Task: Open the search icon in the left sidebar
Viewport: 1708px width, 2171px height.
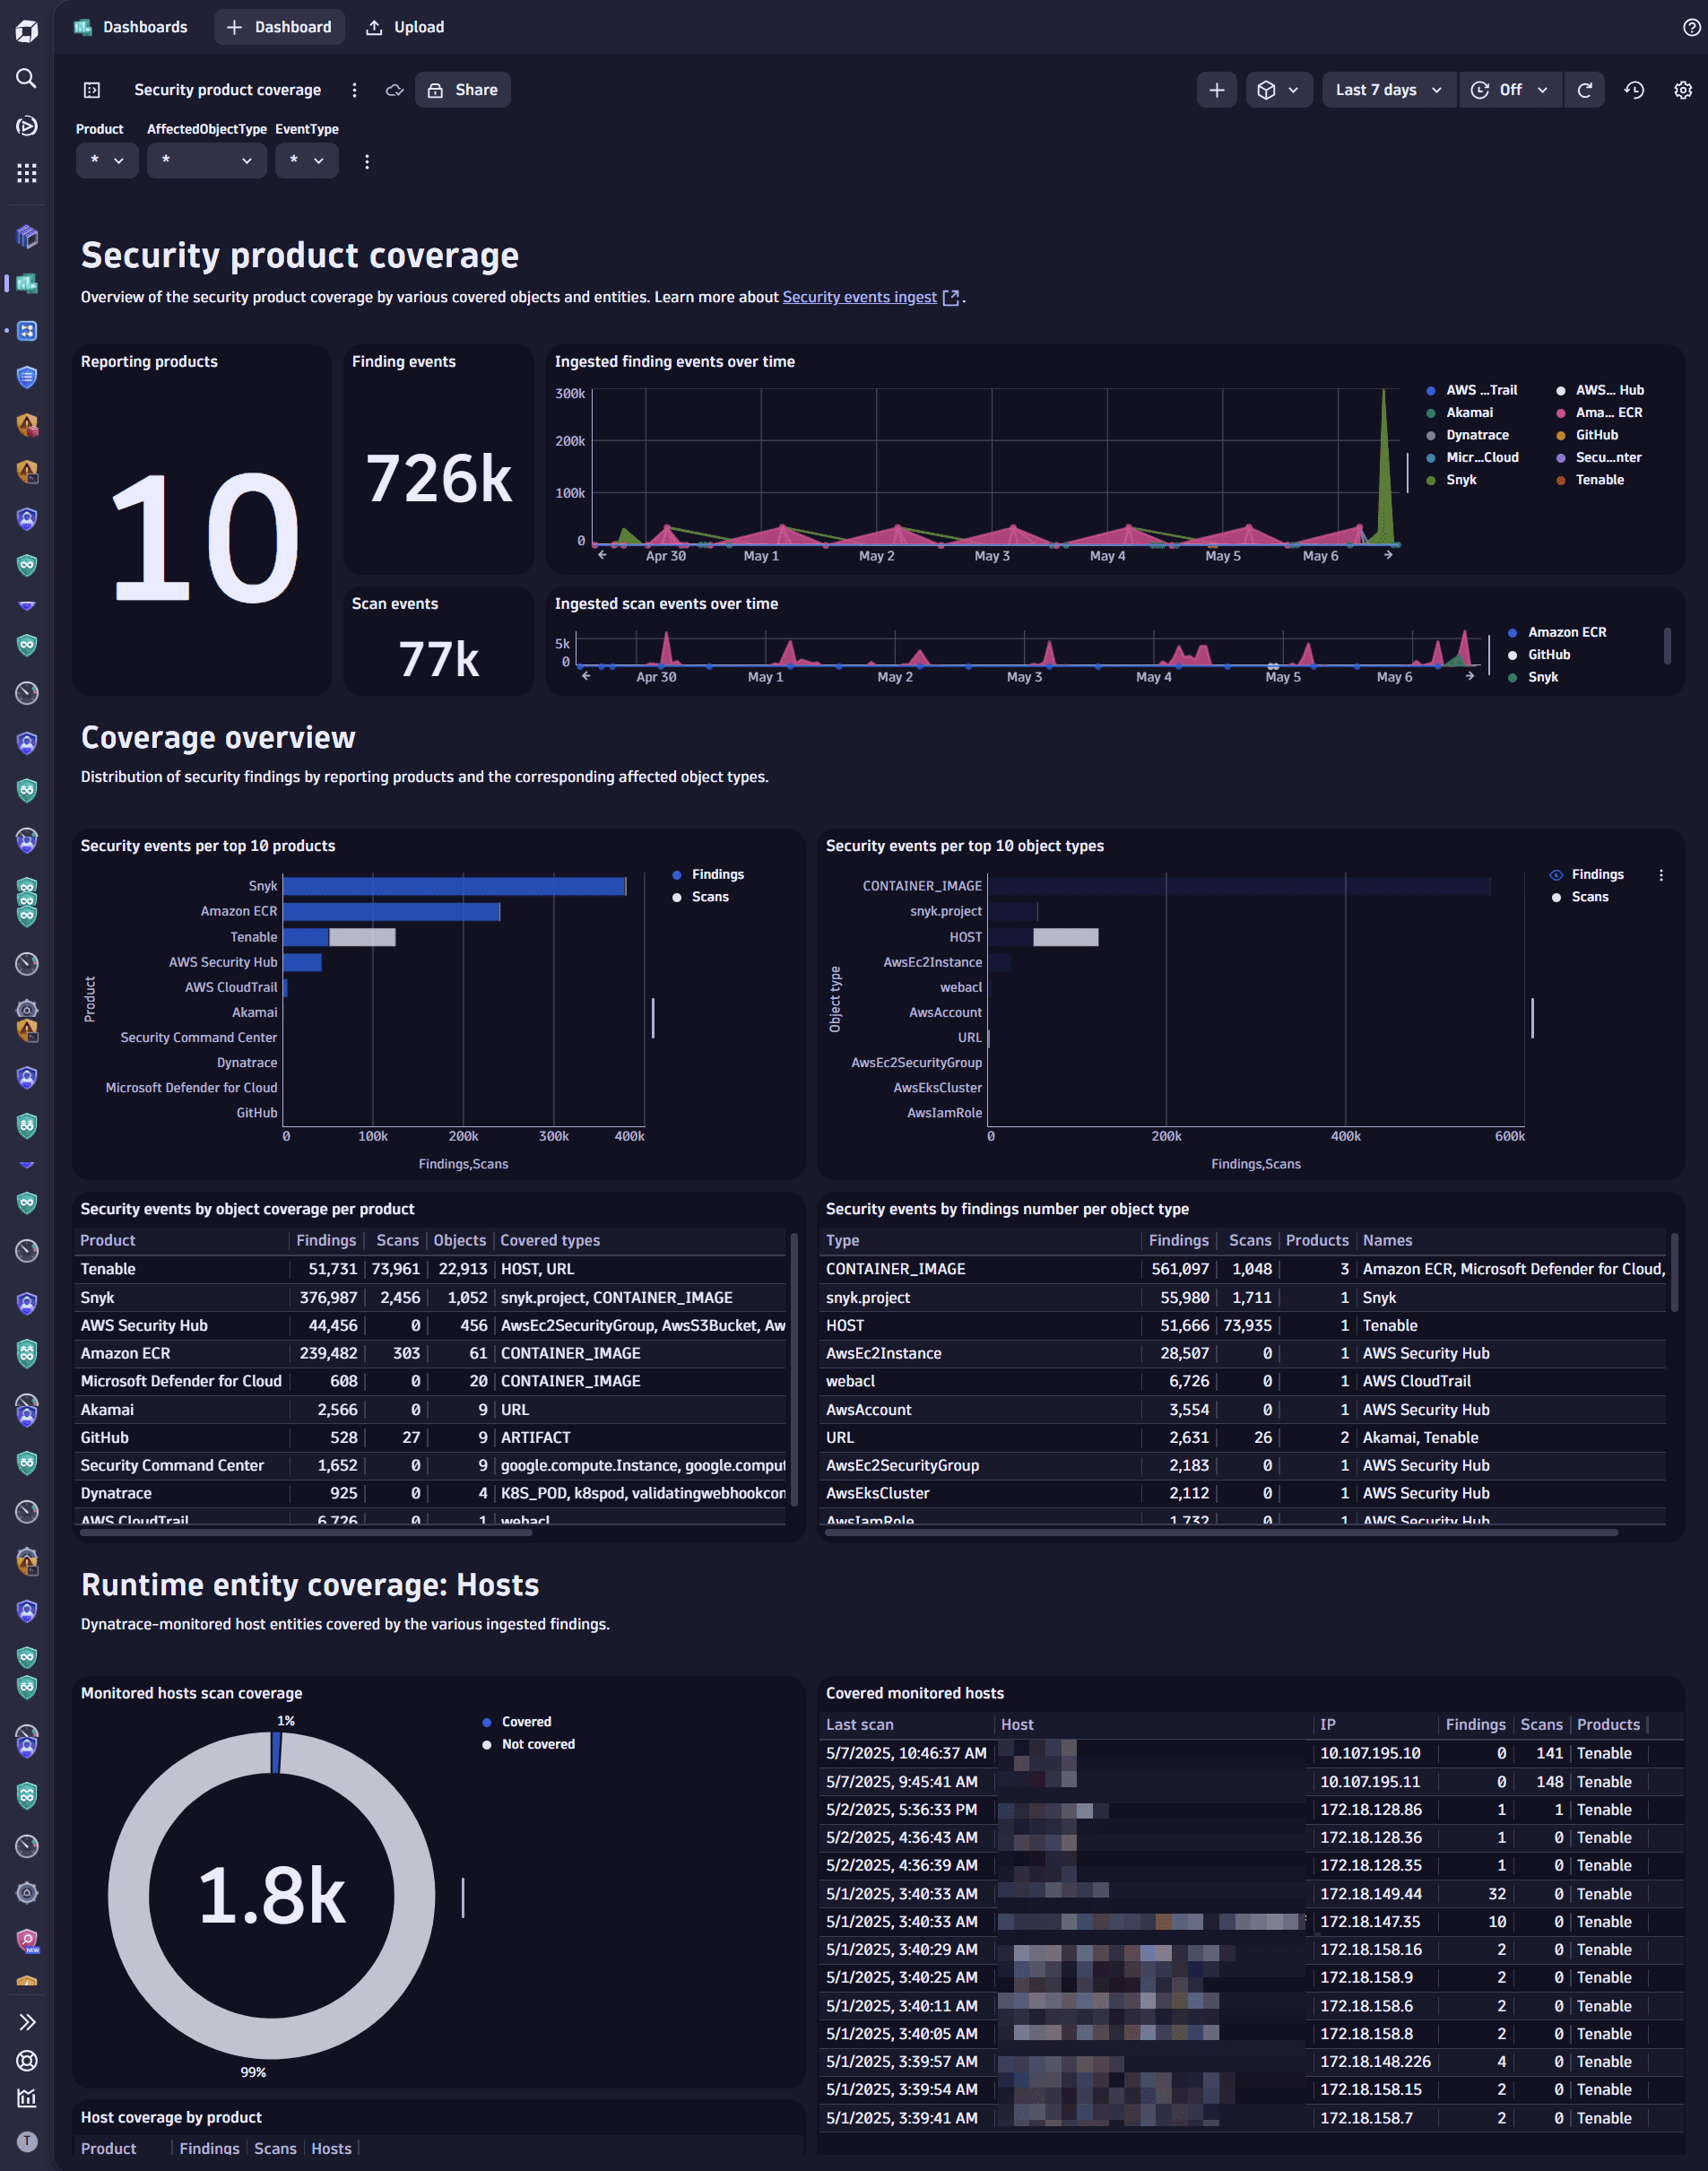Action: [27, 78]
